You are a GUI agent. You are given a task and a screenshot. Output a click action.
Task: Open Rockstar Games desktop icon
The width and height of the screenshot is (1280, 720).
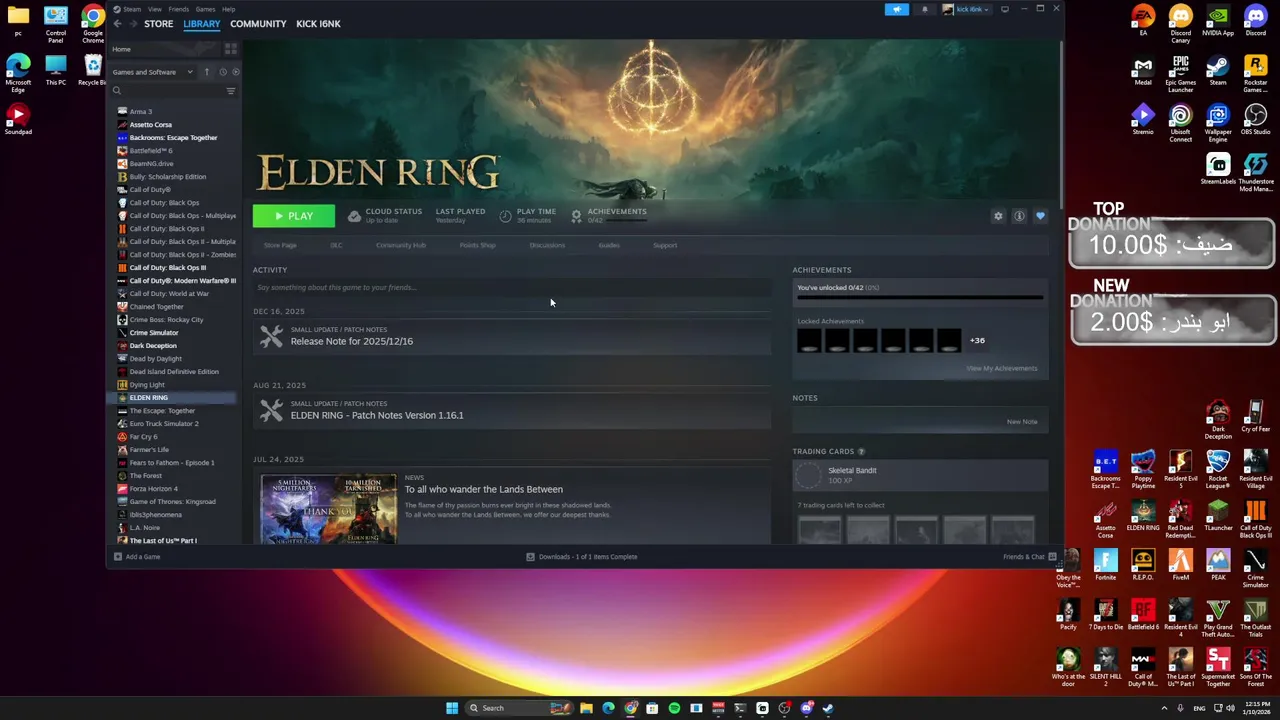click(x=1255, y=73)
